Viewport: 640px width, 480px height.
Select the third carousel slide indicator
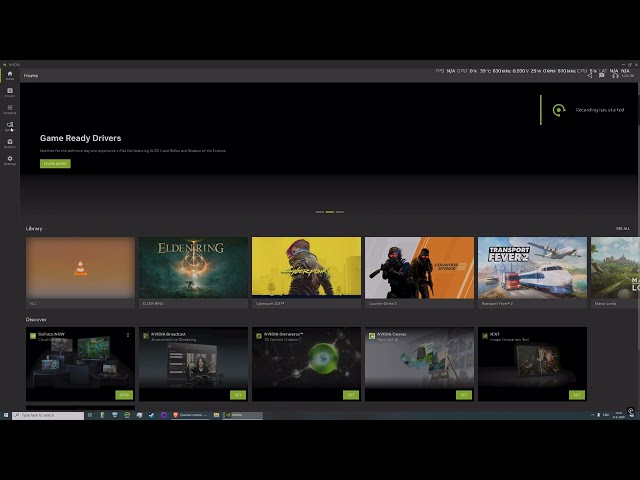340,212
